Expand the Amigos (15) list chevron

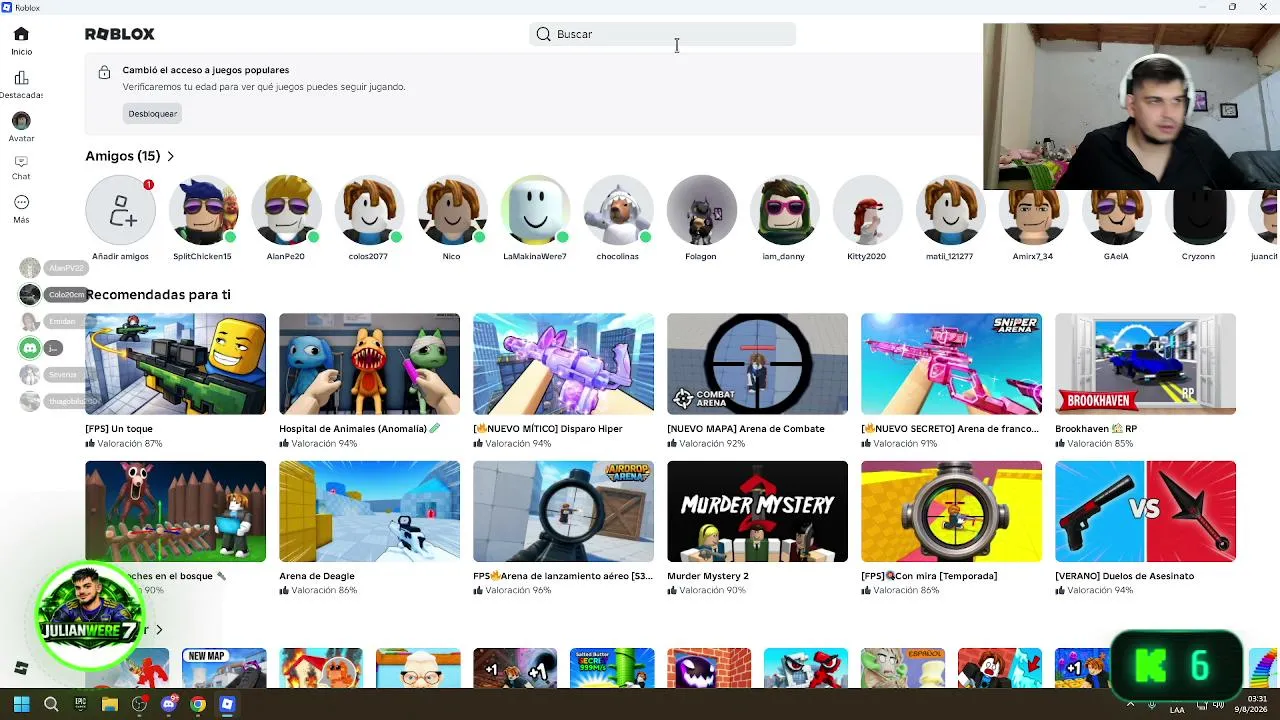[171, 156]
